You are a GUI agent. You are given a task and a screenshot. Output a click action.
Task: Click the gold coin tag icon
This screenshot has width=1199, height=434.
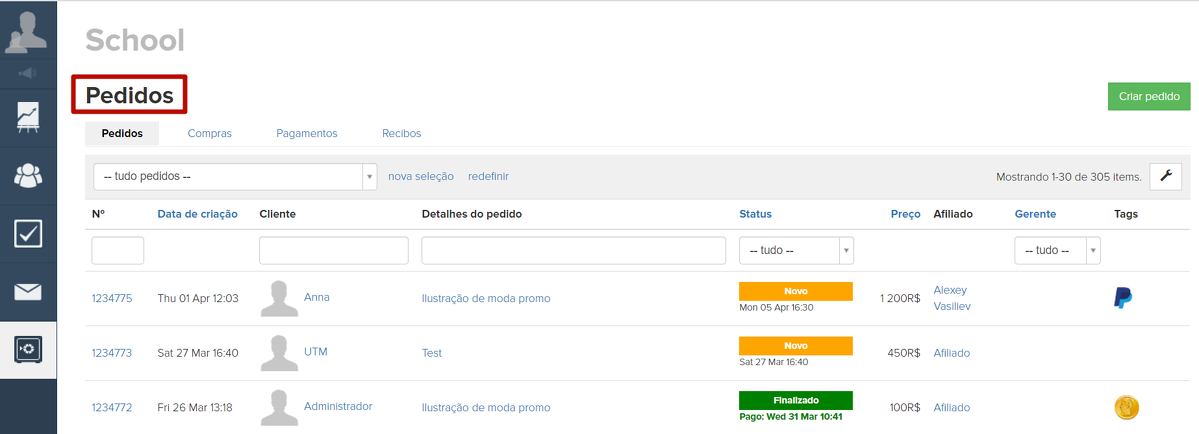[x=1127, y=407]
